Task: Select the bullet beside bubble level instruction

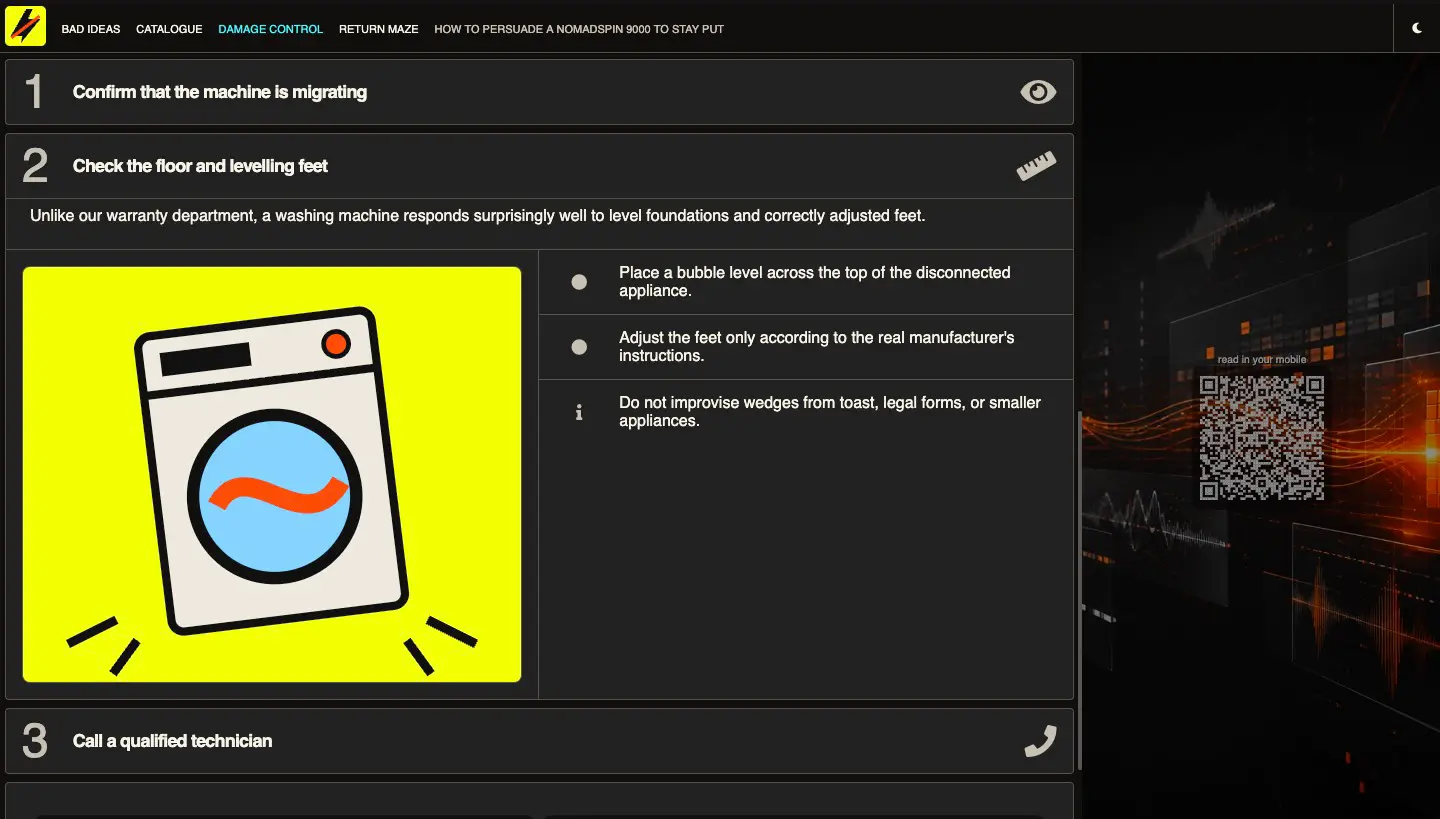Action: pos(579,282)
